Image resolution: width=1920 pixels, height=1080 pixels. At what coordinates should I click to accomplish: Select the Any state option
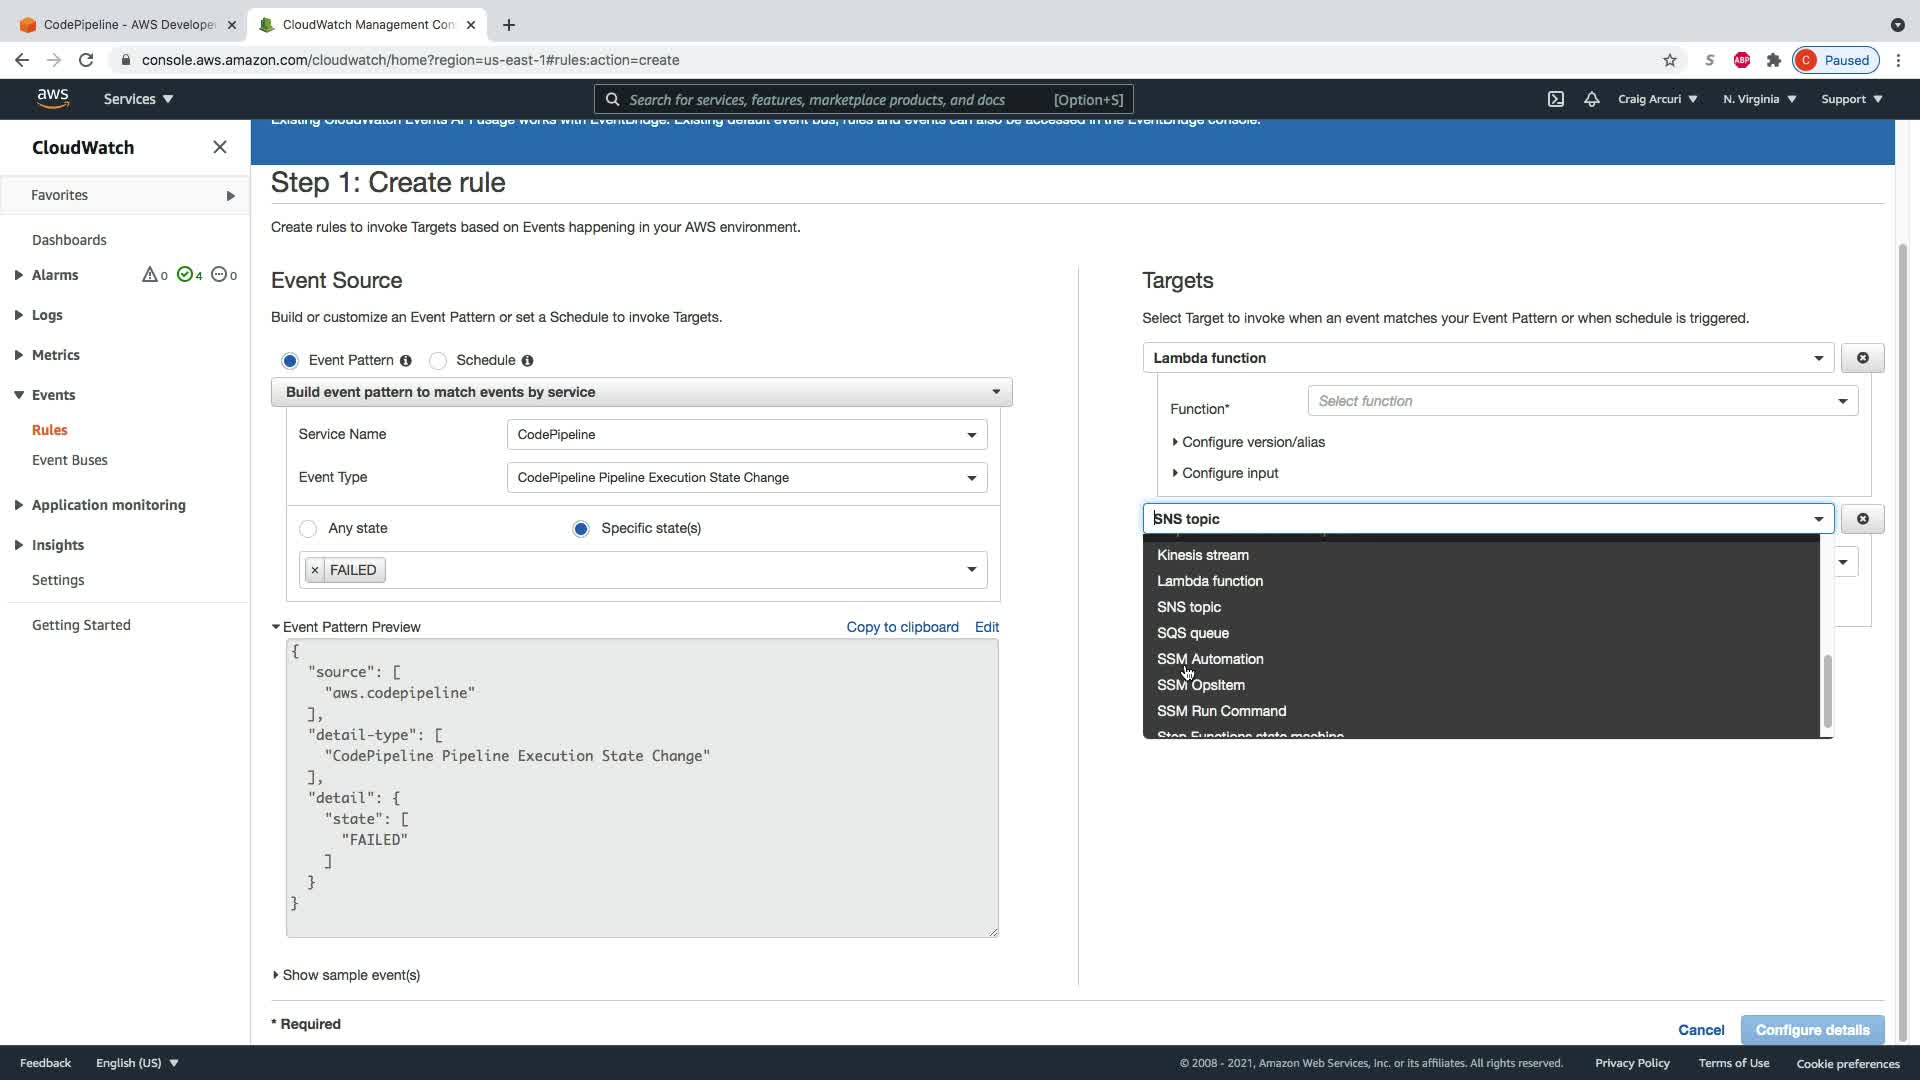pos(308,529)
